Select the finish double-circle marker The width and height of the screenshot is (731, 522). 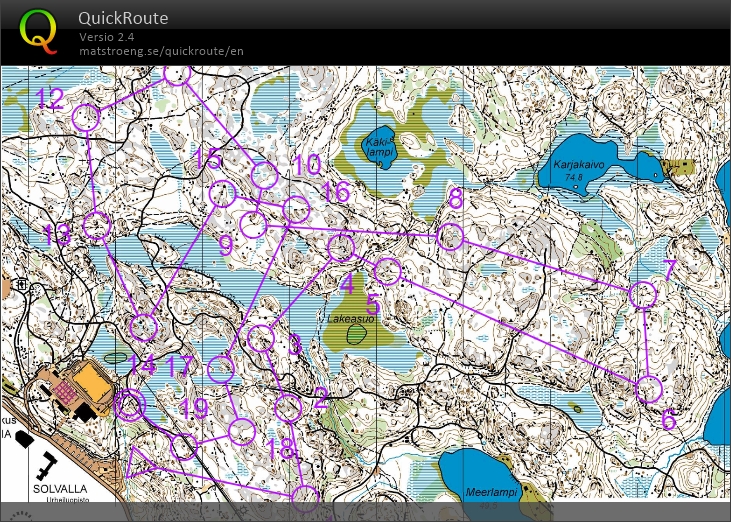coord(130,403)
